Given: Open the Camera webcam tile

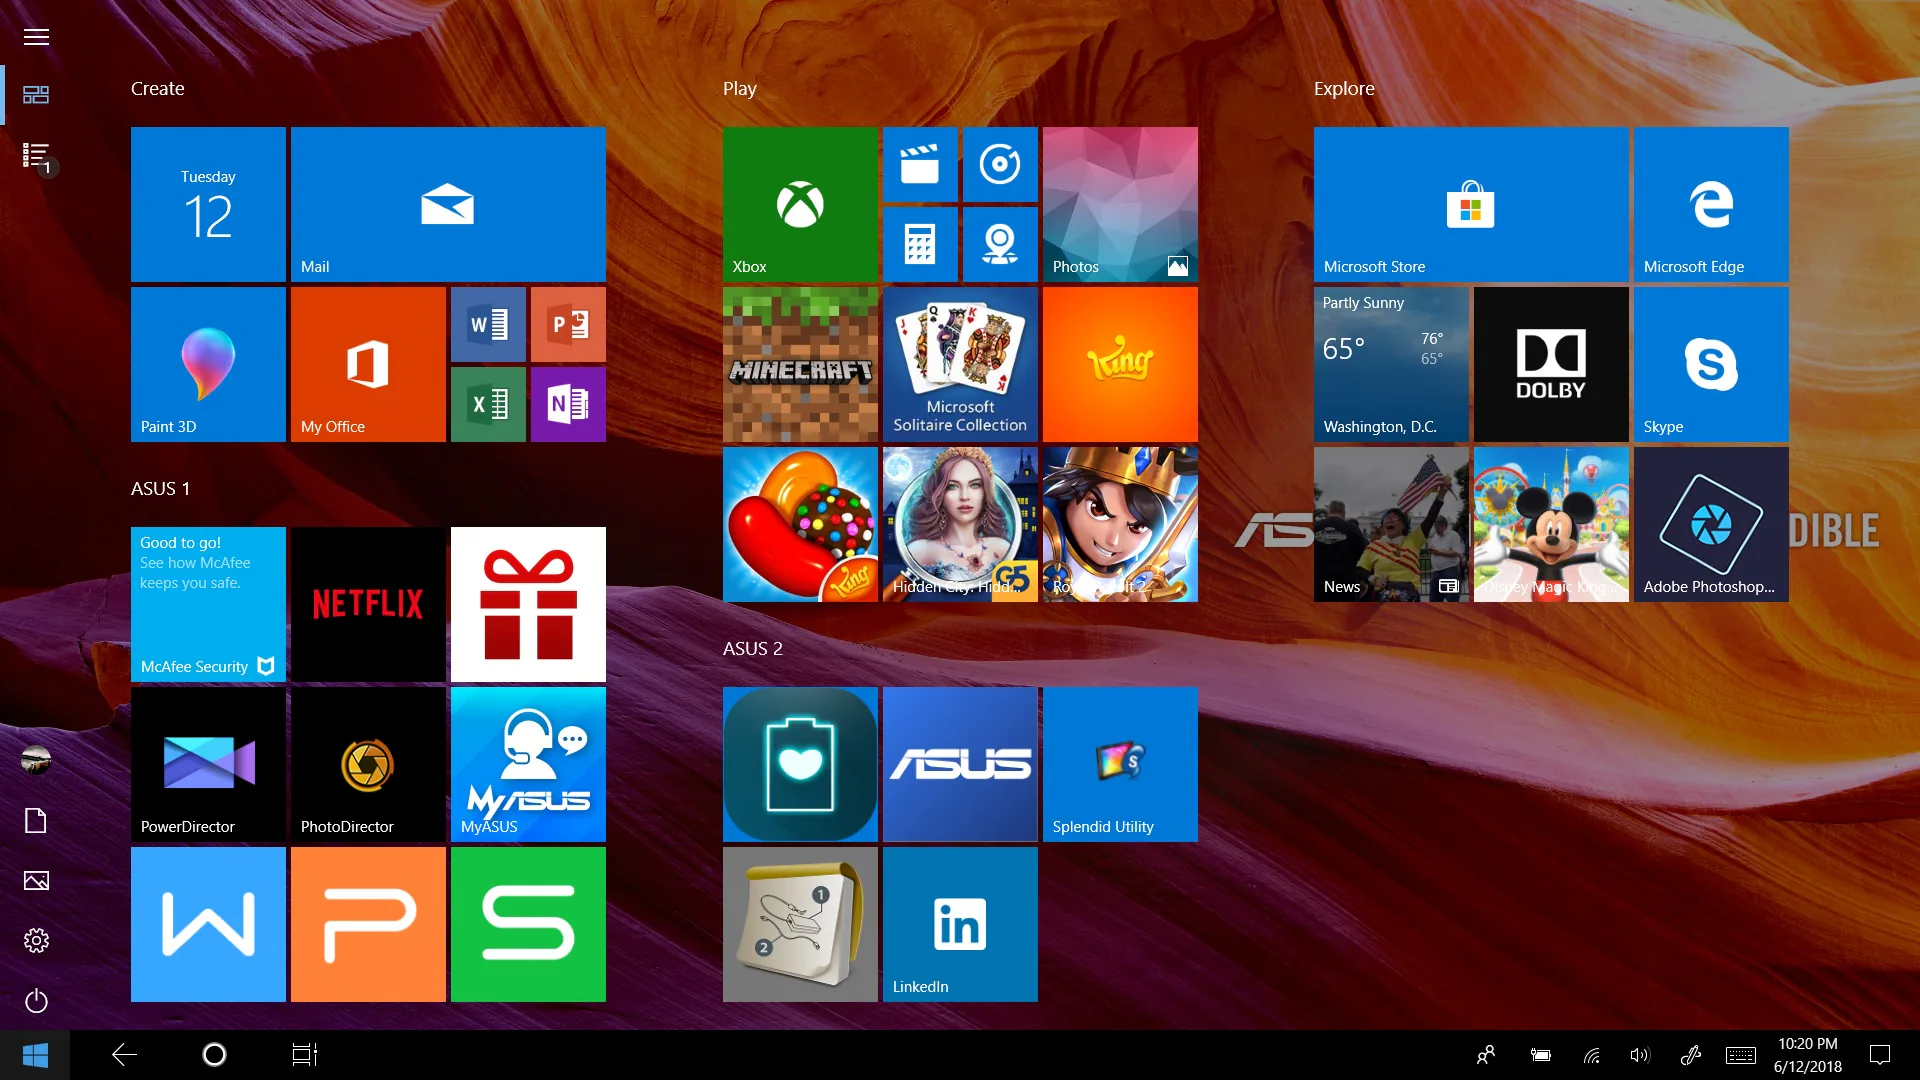Looking at the screenshot, I should (x=1000, y=244).
